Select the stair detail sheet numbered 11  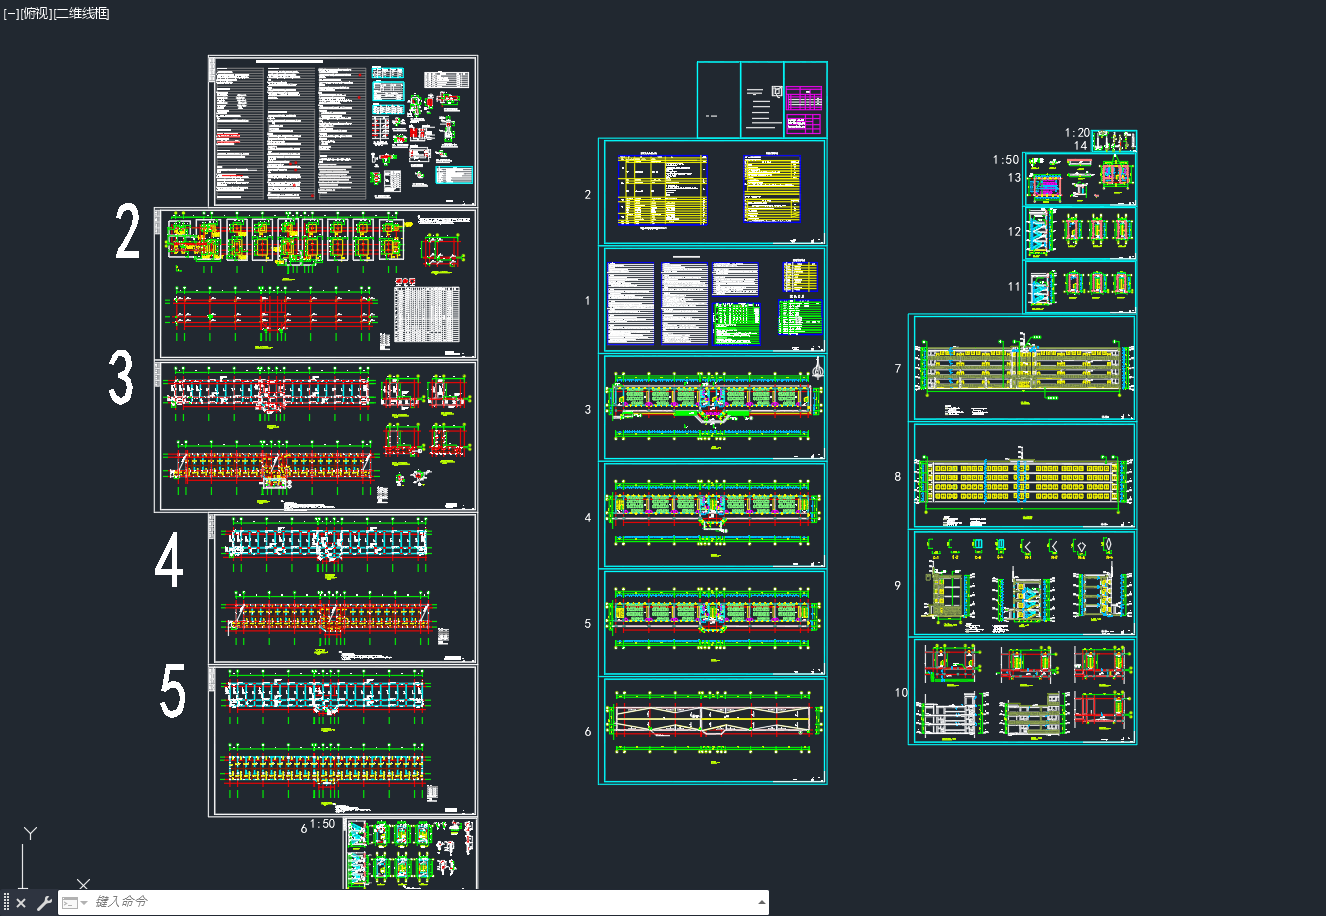(1080, 287)
